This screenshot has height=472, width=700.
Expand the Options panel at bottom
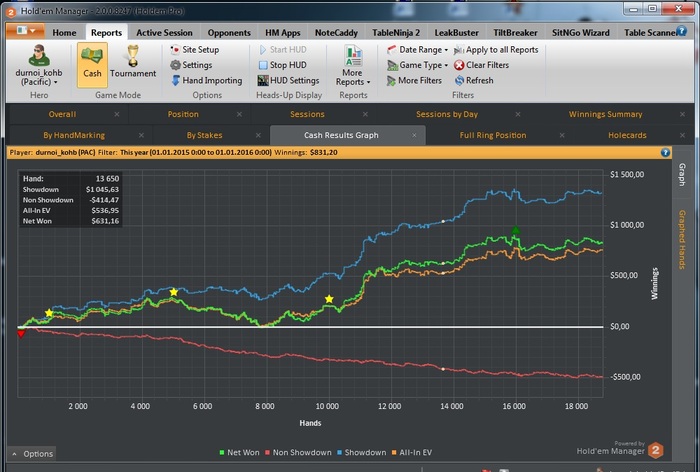[32, 453]
